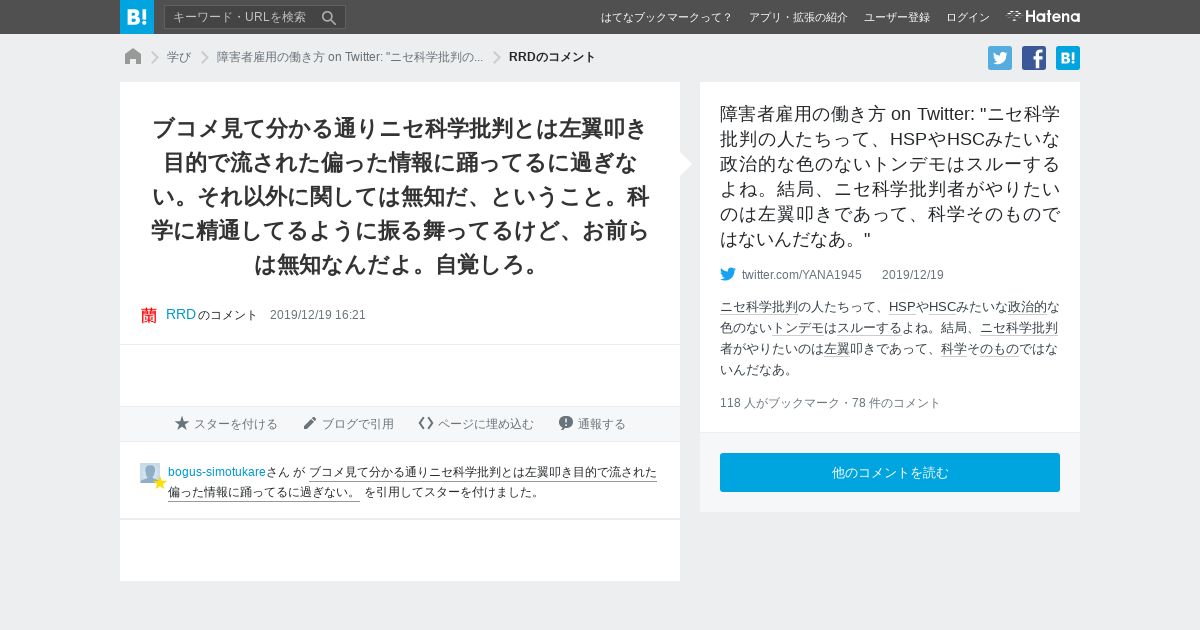Open ログイン in header
Screen dimensions: 1200x630
click(968, 17)
